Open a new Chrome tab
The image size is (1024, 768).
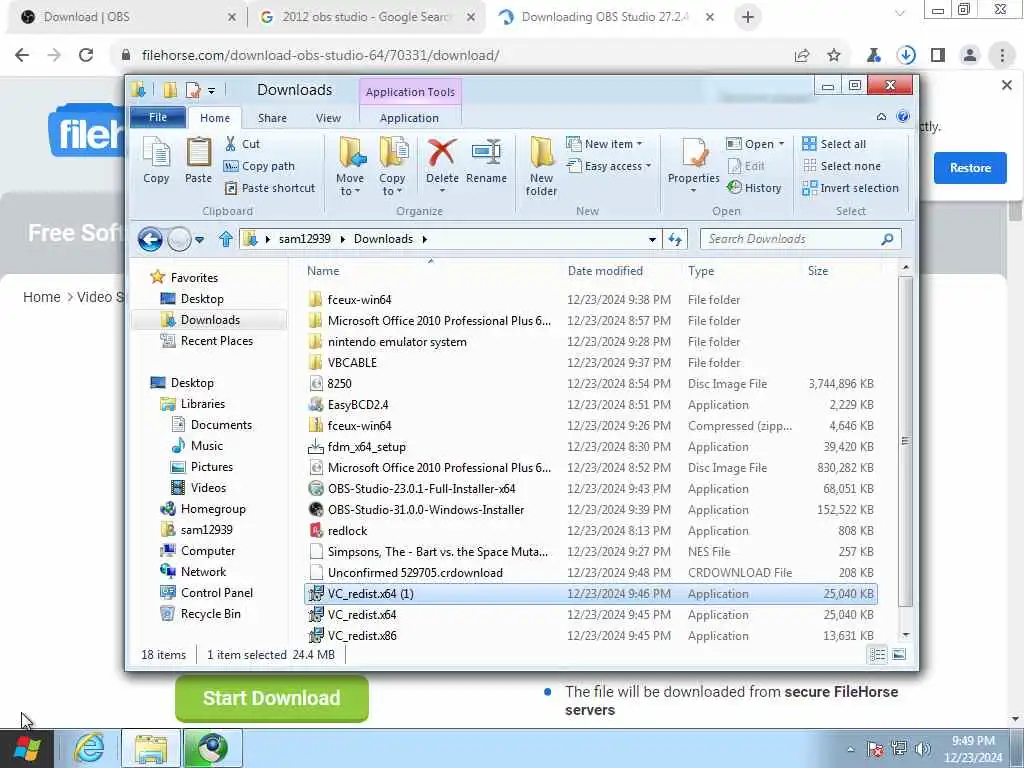748,17
